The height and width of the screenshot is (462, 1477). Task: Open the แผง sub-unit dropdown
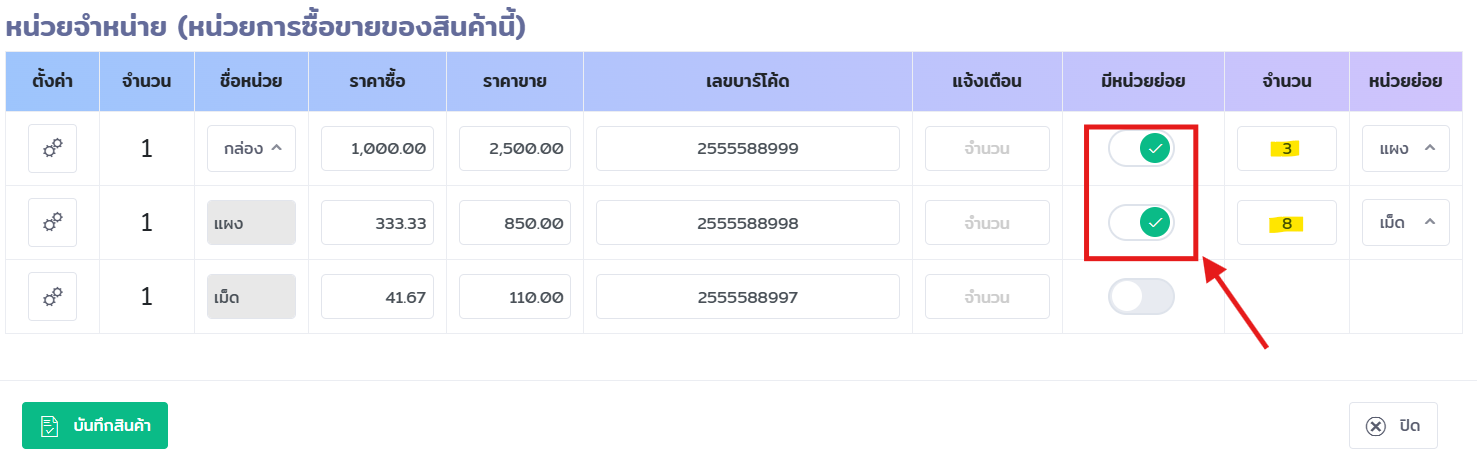click(x=1405, y=149)
